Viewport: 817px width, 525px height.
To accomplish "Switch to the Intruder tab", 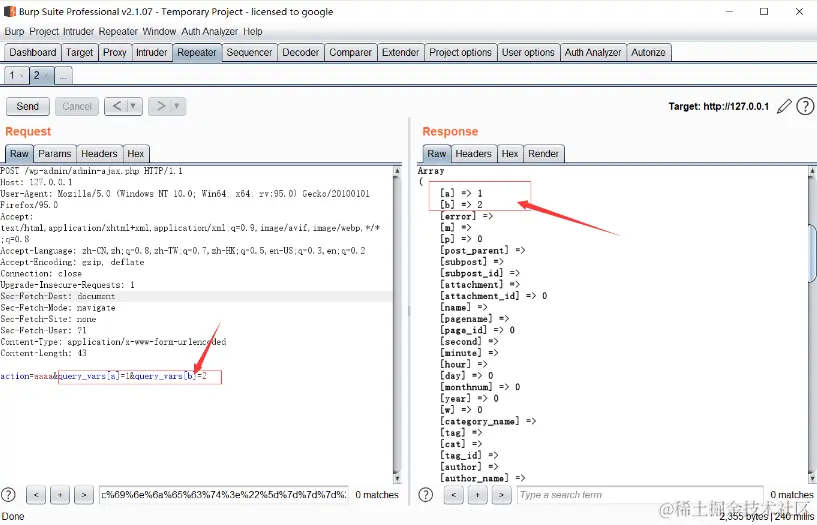I will (x=152, y=53).
